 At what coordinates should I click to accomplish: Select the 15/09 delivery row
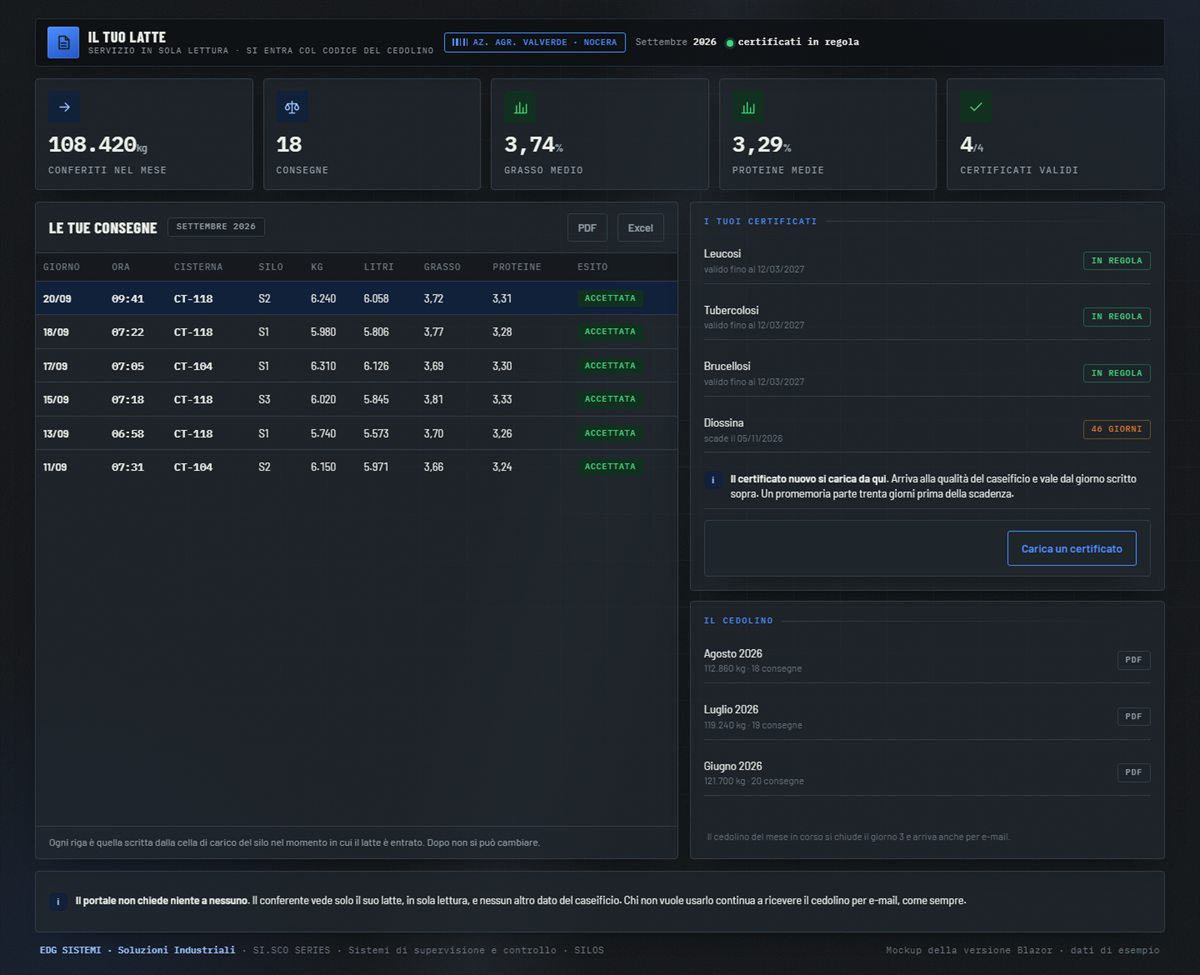(357, 399)
